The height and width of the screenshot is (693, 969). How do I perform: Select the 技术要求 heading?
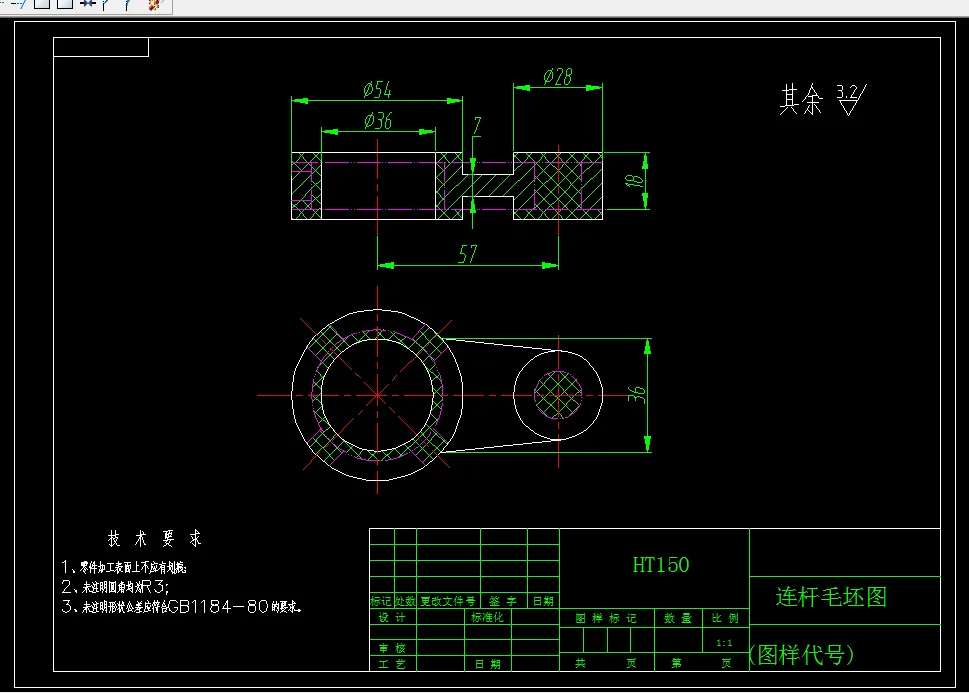click(x=154, y=538)
